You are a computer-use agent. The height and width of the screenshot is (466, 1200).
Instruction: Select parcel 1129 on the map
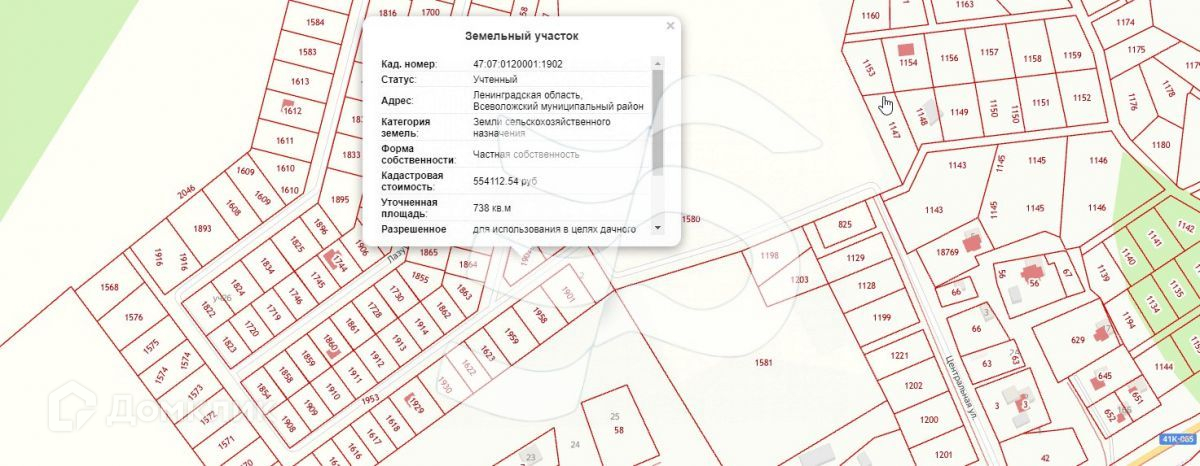click(855, 259)
